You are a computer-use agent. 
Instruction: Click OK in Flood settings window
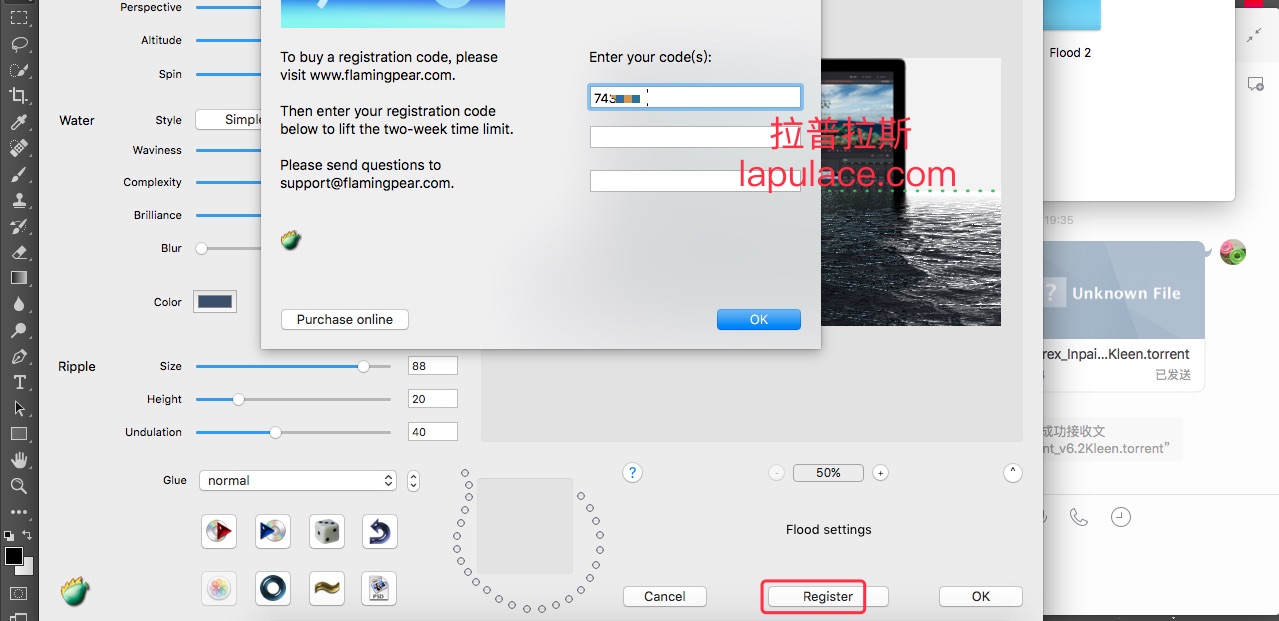[981, 597]
